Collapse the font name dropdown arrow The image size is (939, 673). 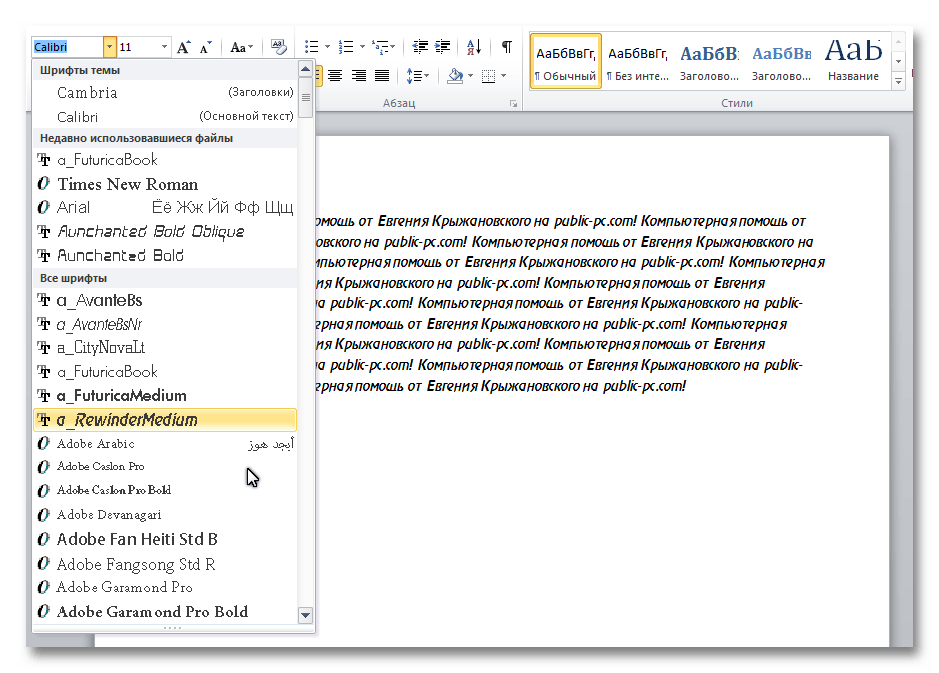[109, 47]
